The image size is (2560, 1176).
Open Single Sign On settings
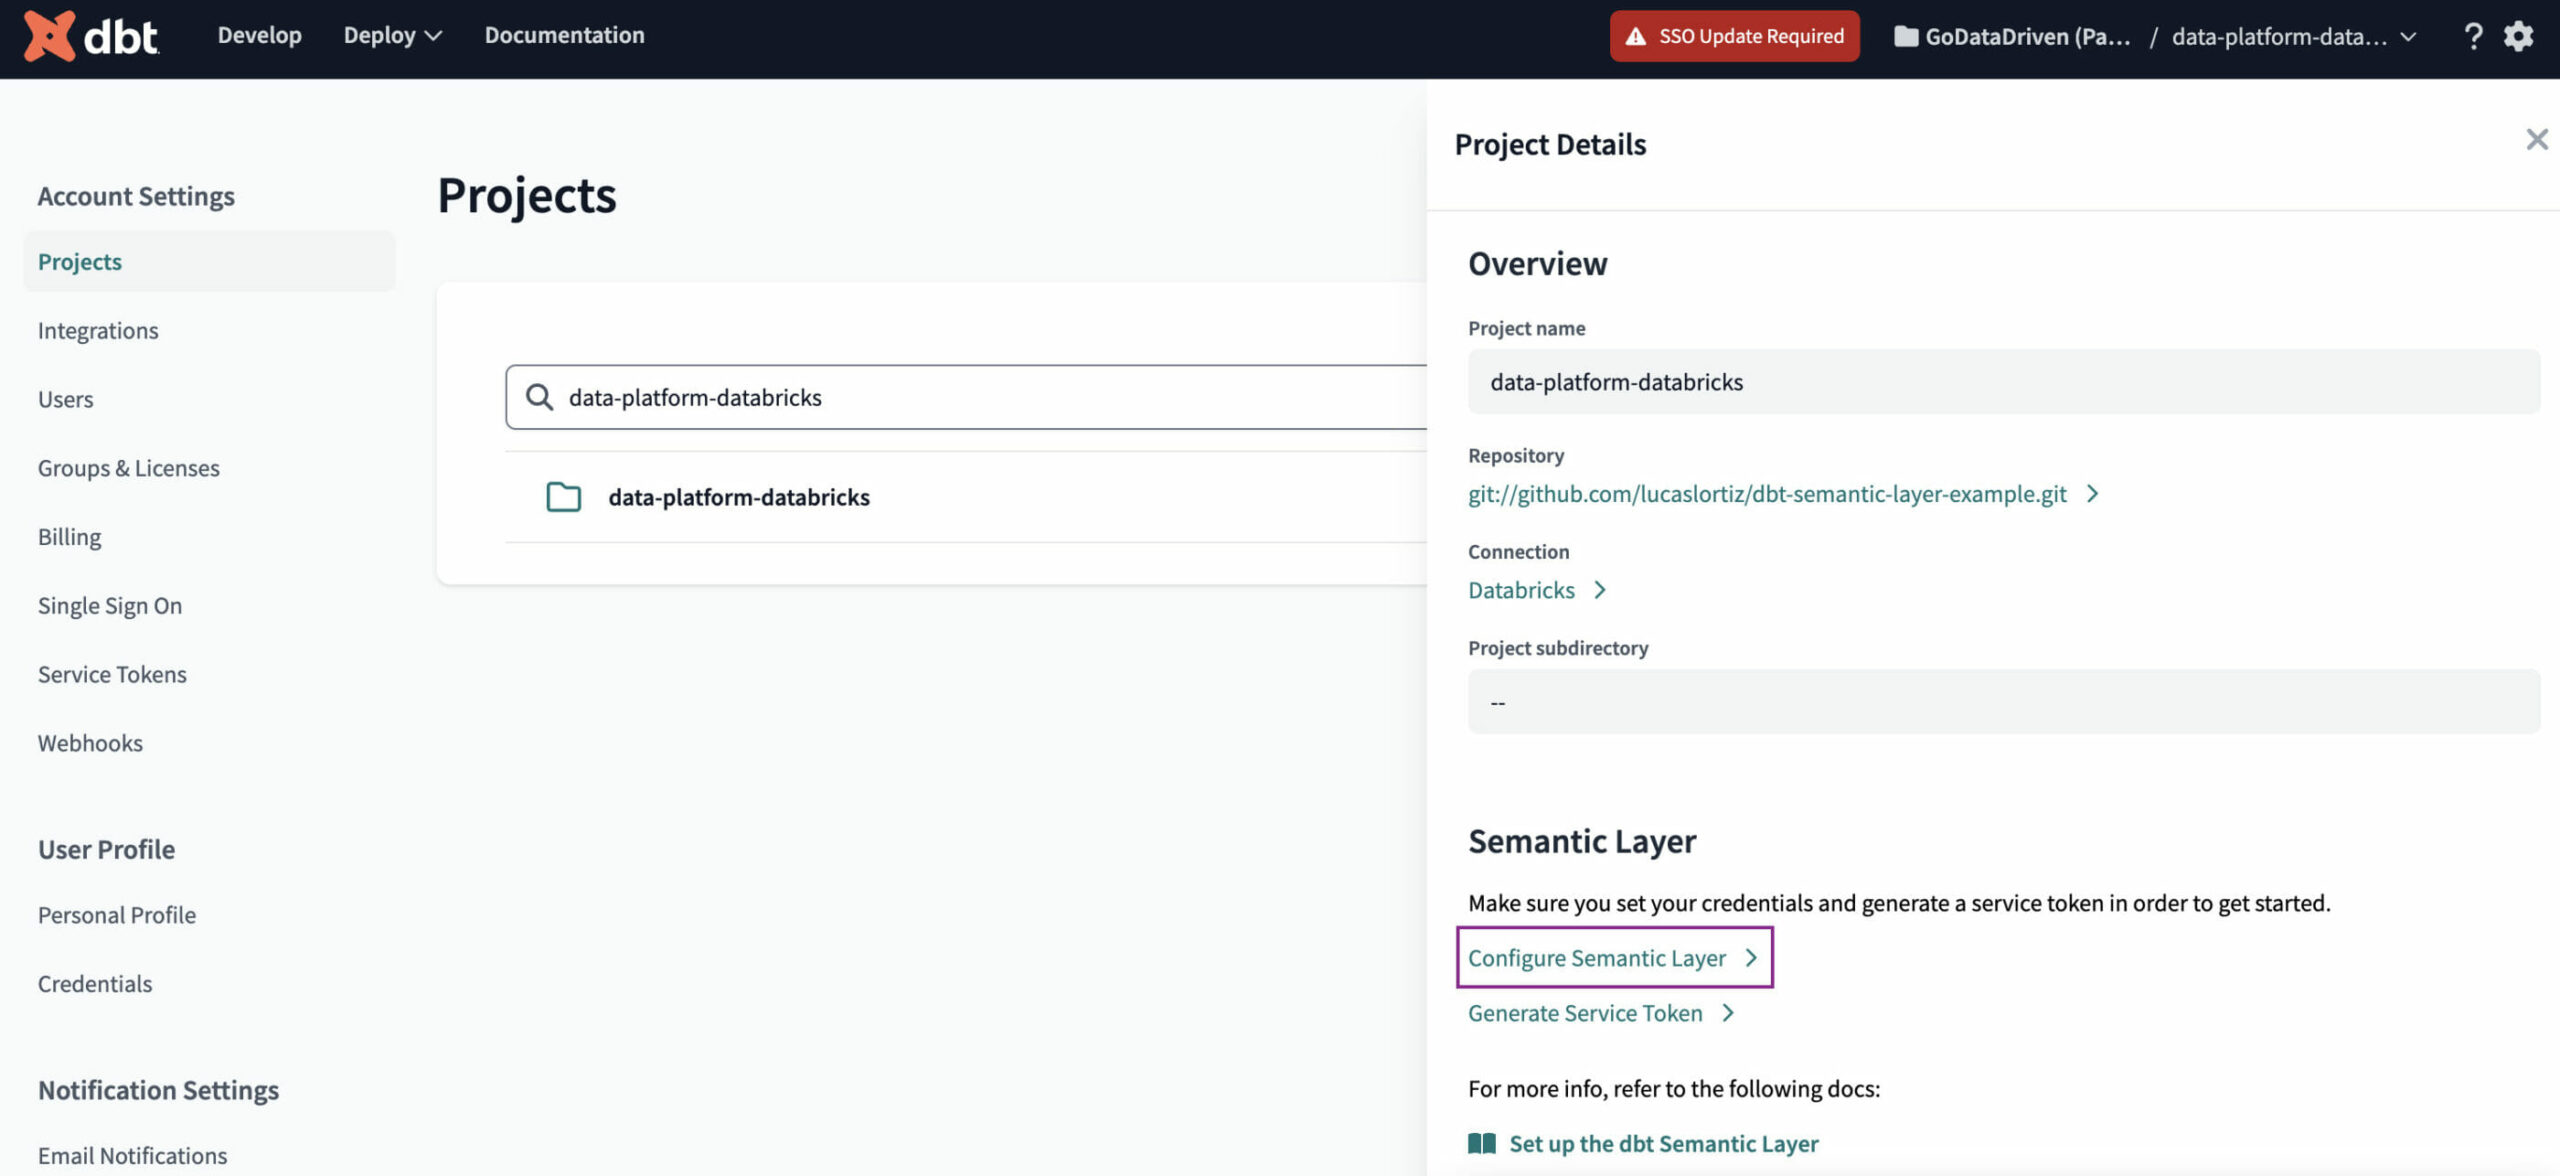pyautogui.click(x=110, y=606)
